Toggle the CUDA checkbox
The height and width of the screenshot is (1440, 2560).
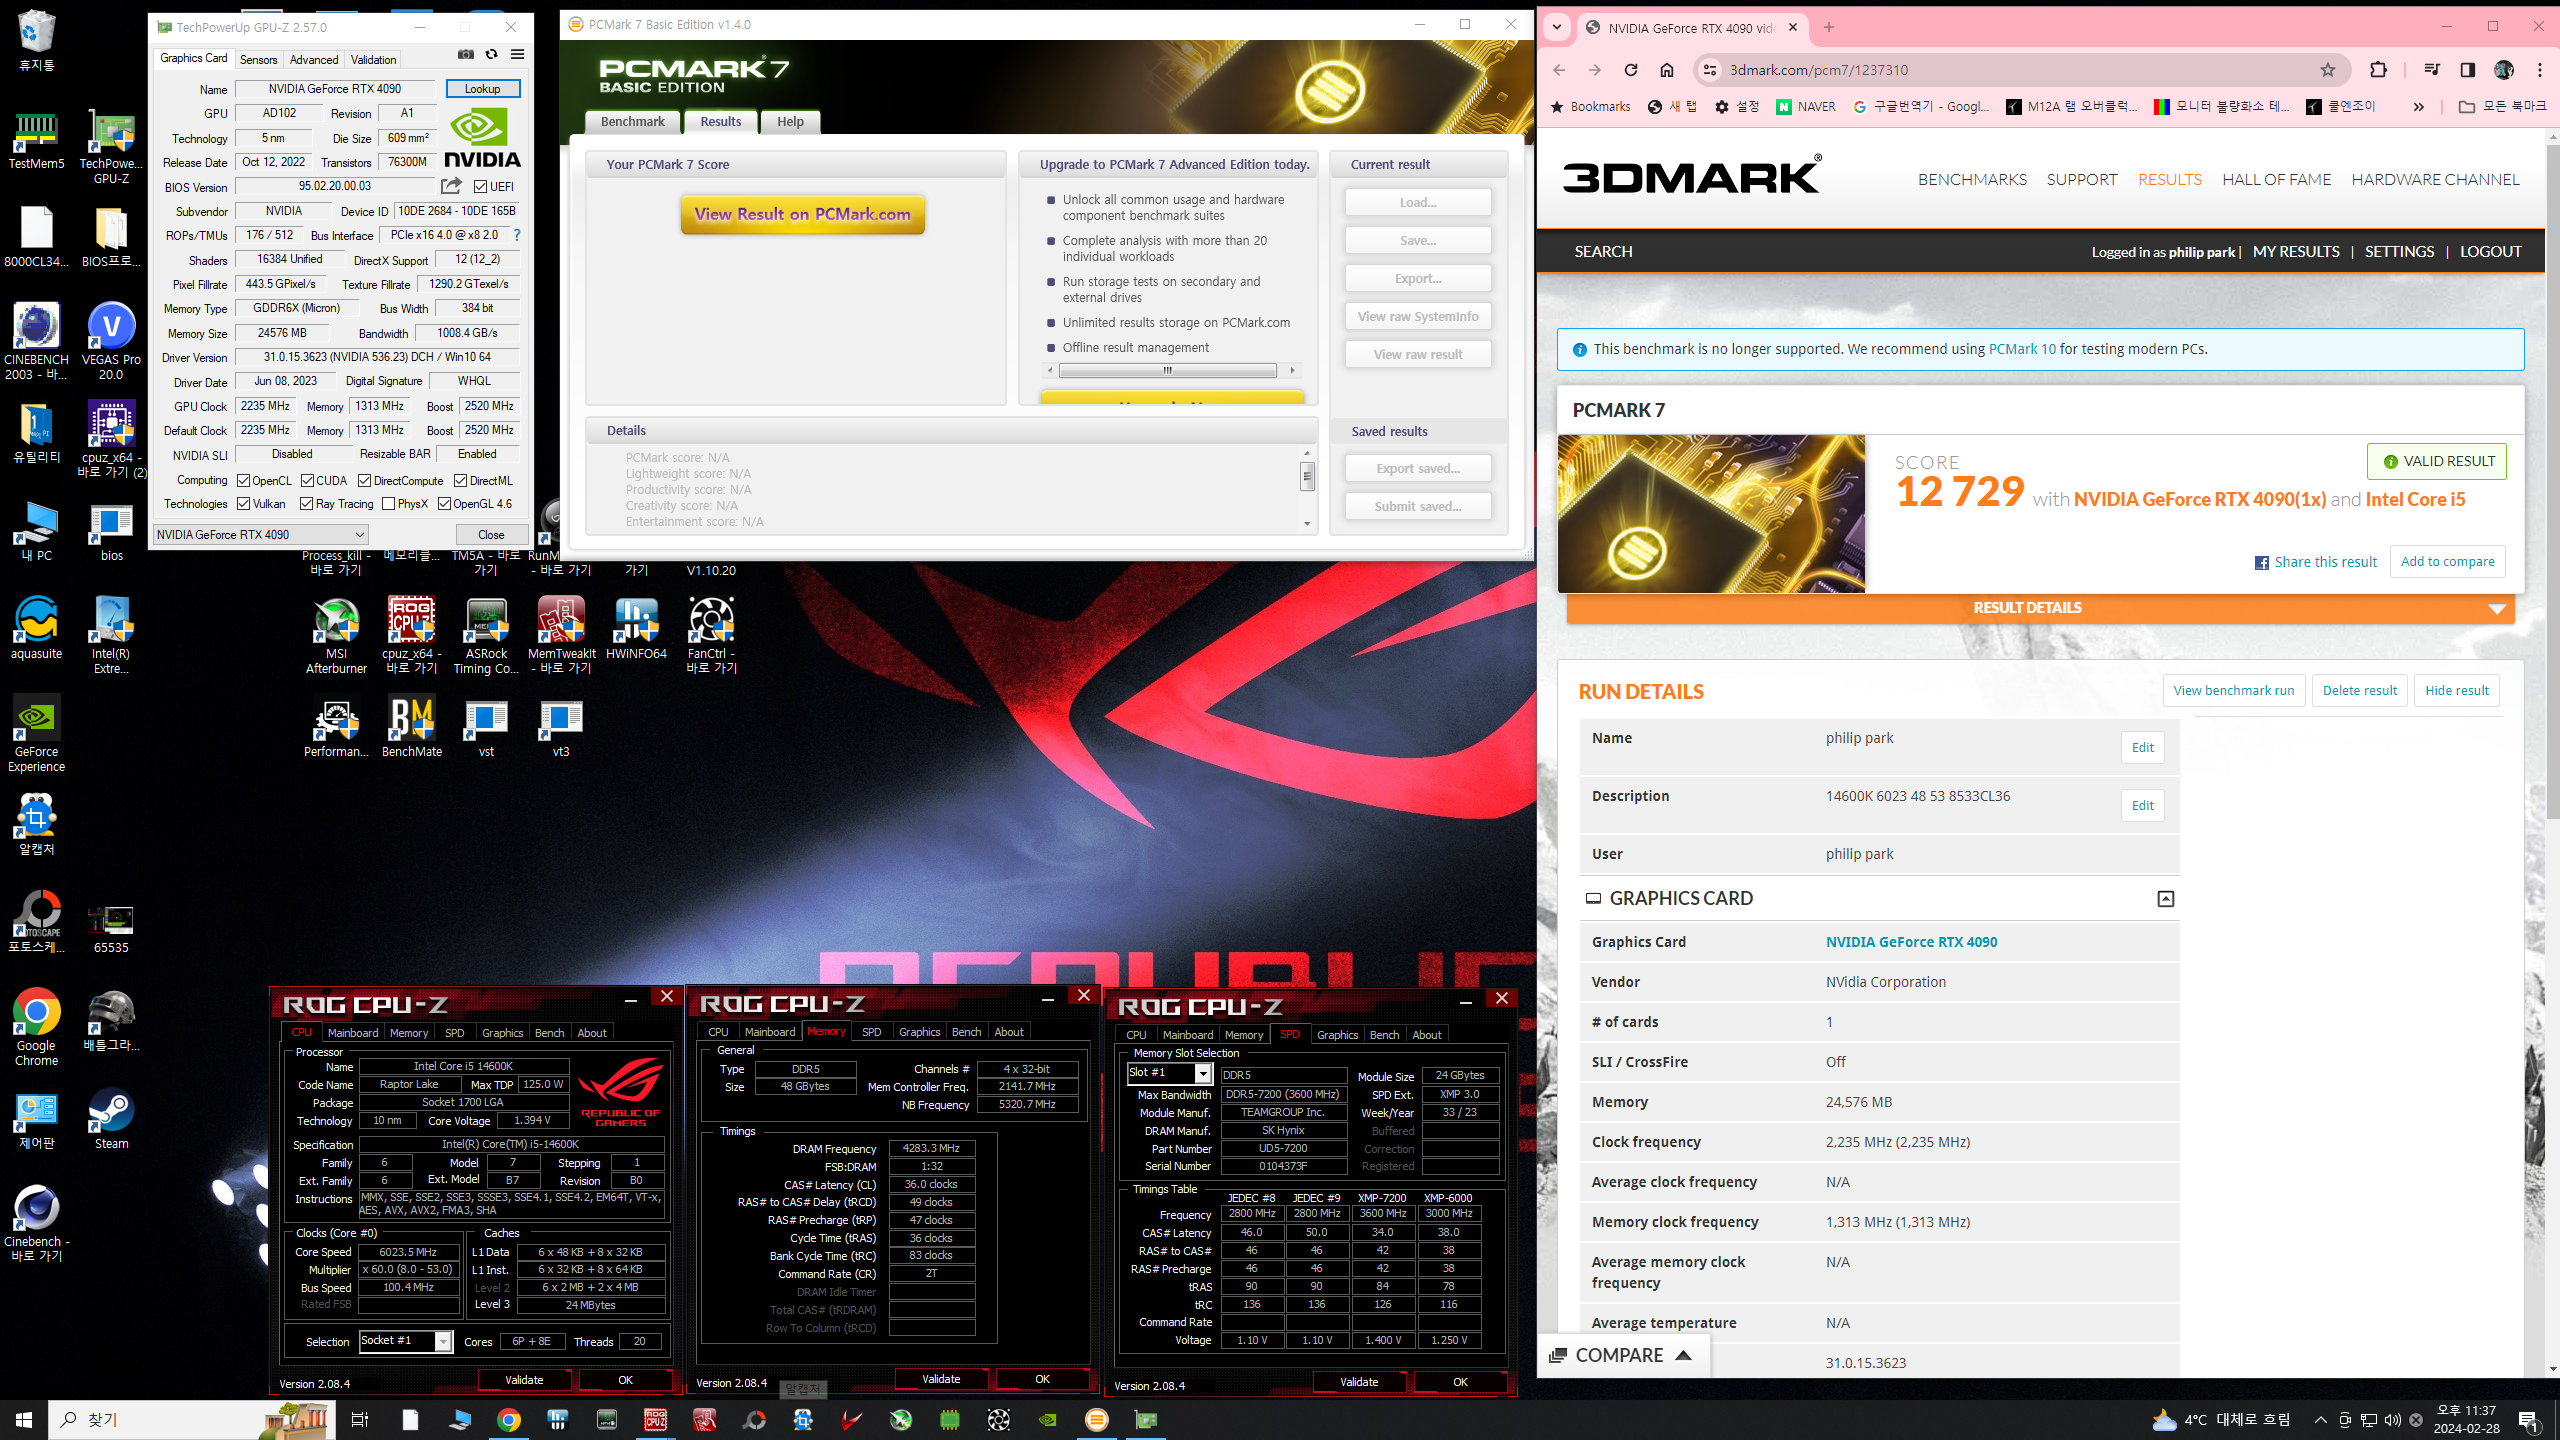307,481
